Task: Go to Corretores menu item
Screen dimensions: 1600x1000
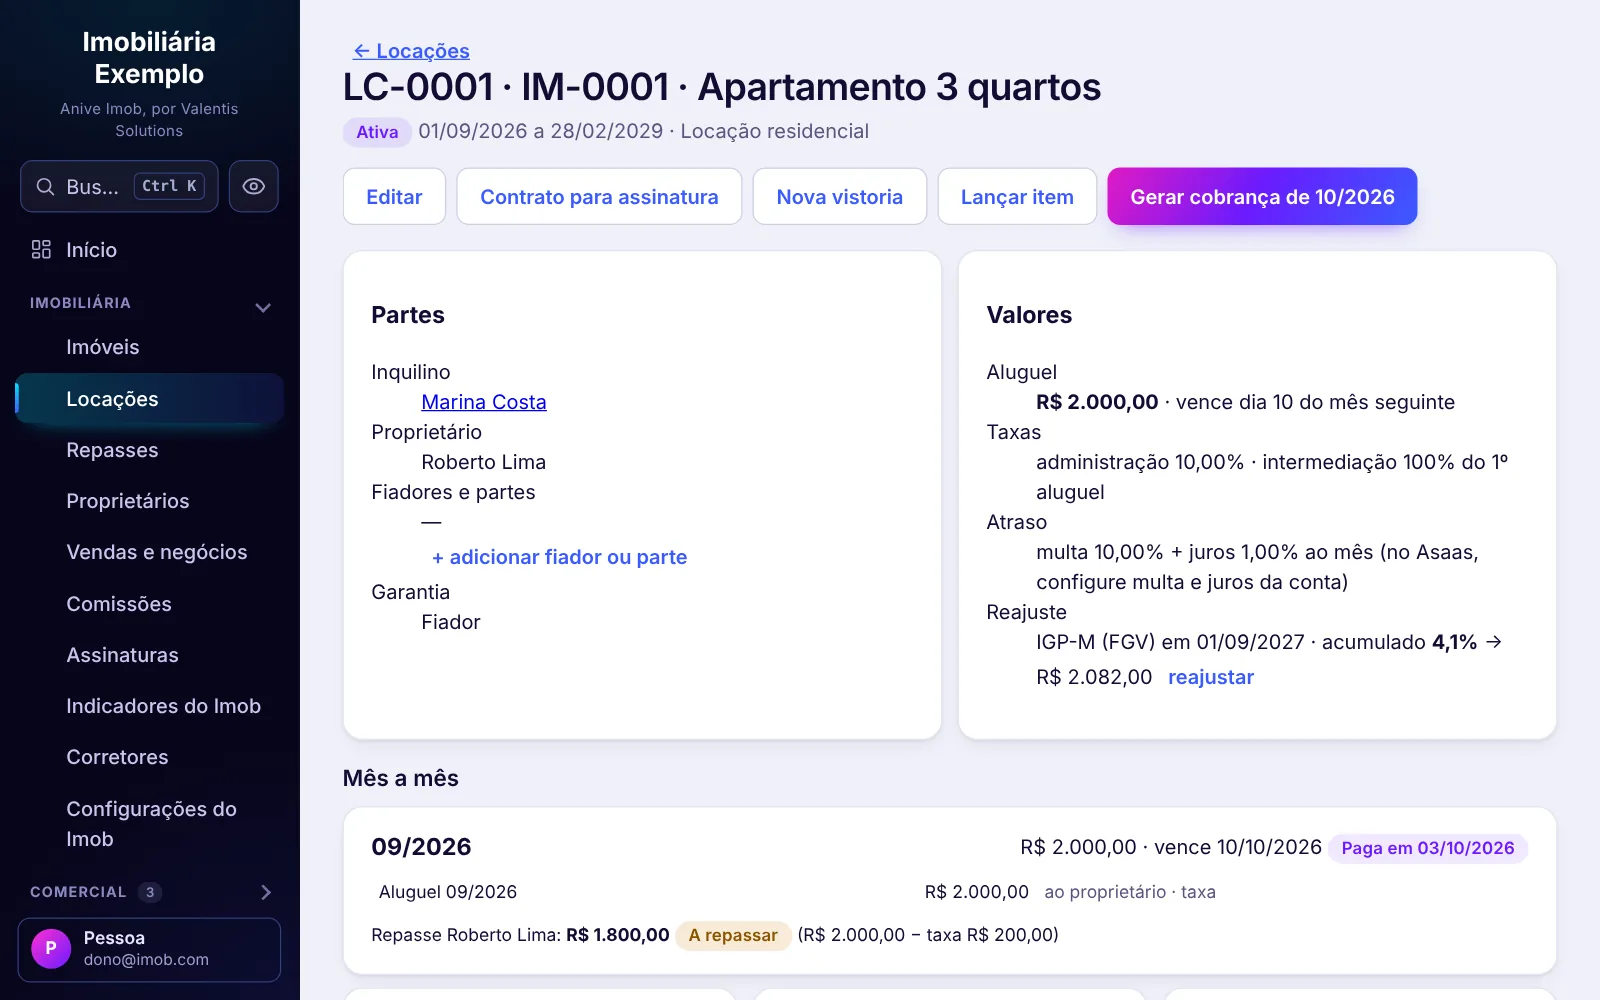Action: tap(150, 757)
